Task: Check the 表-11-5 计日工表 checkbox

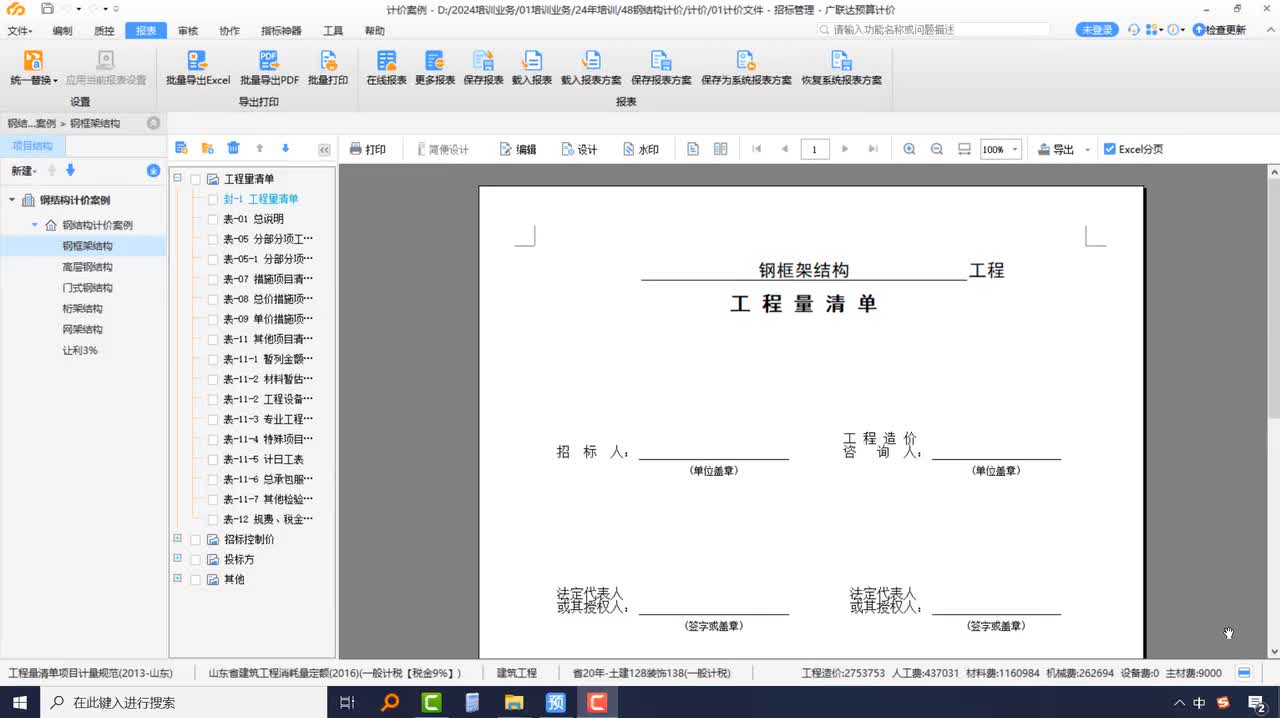Action: (x=212, y=459)
